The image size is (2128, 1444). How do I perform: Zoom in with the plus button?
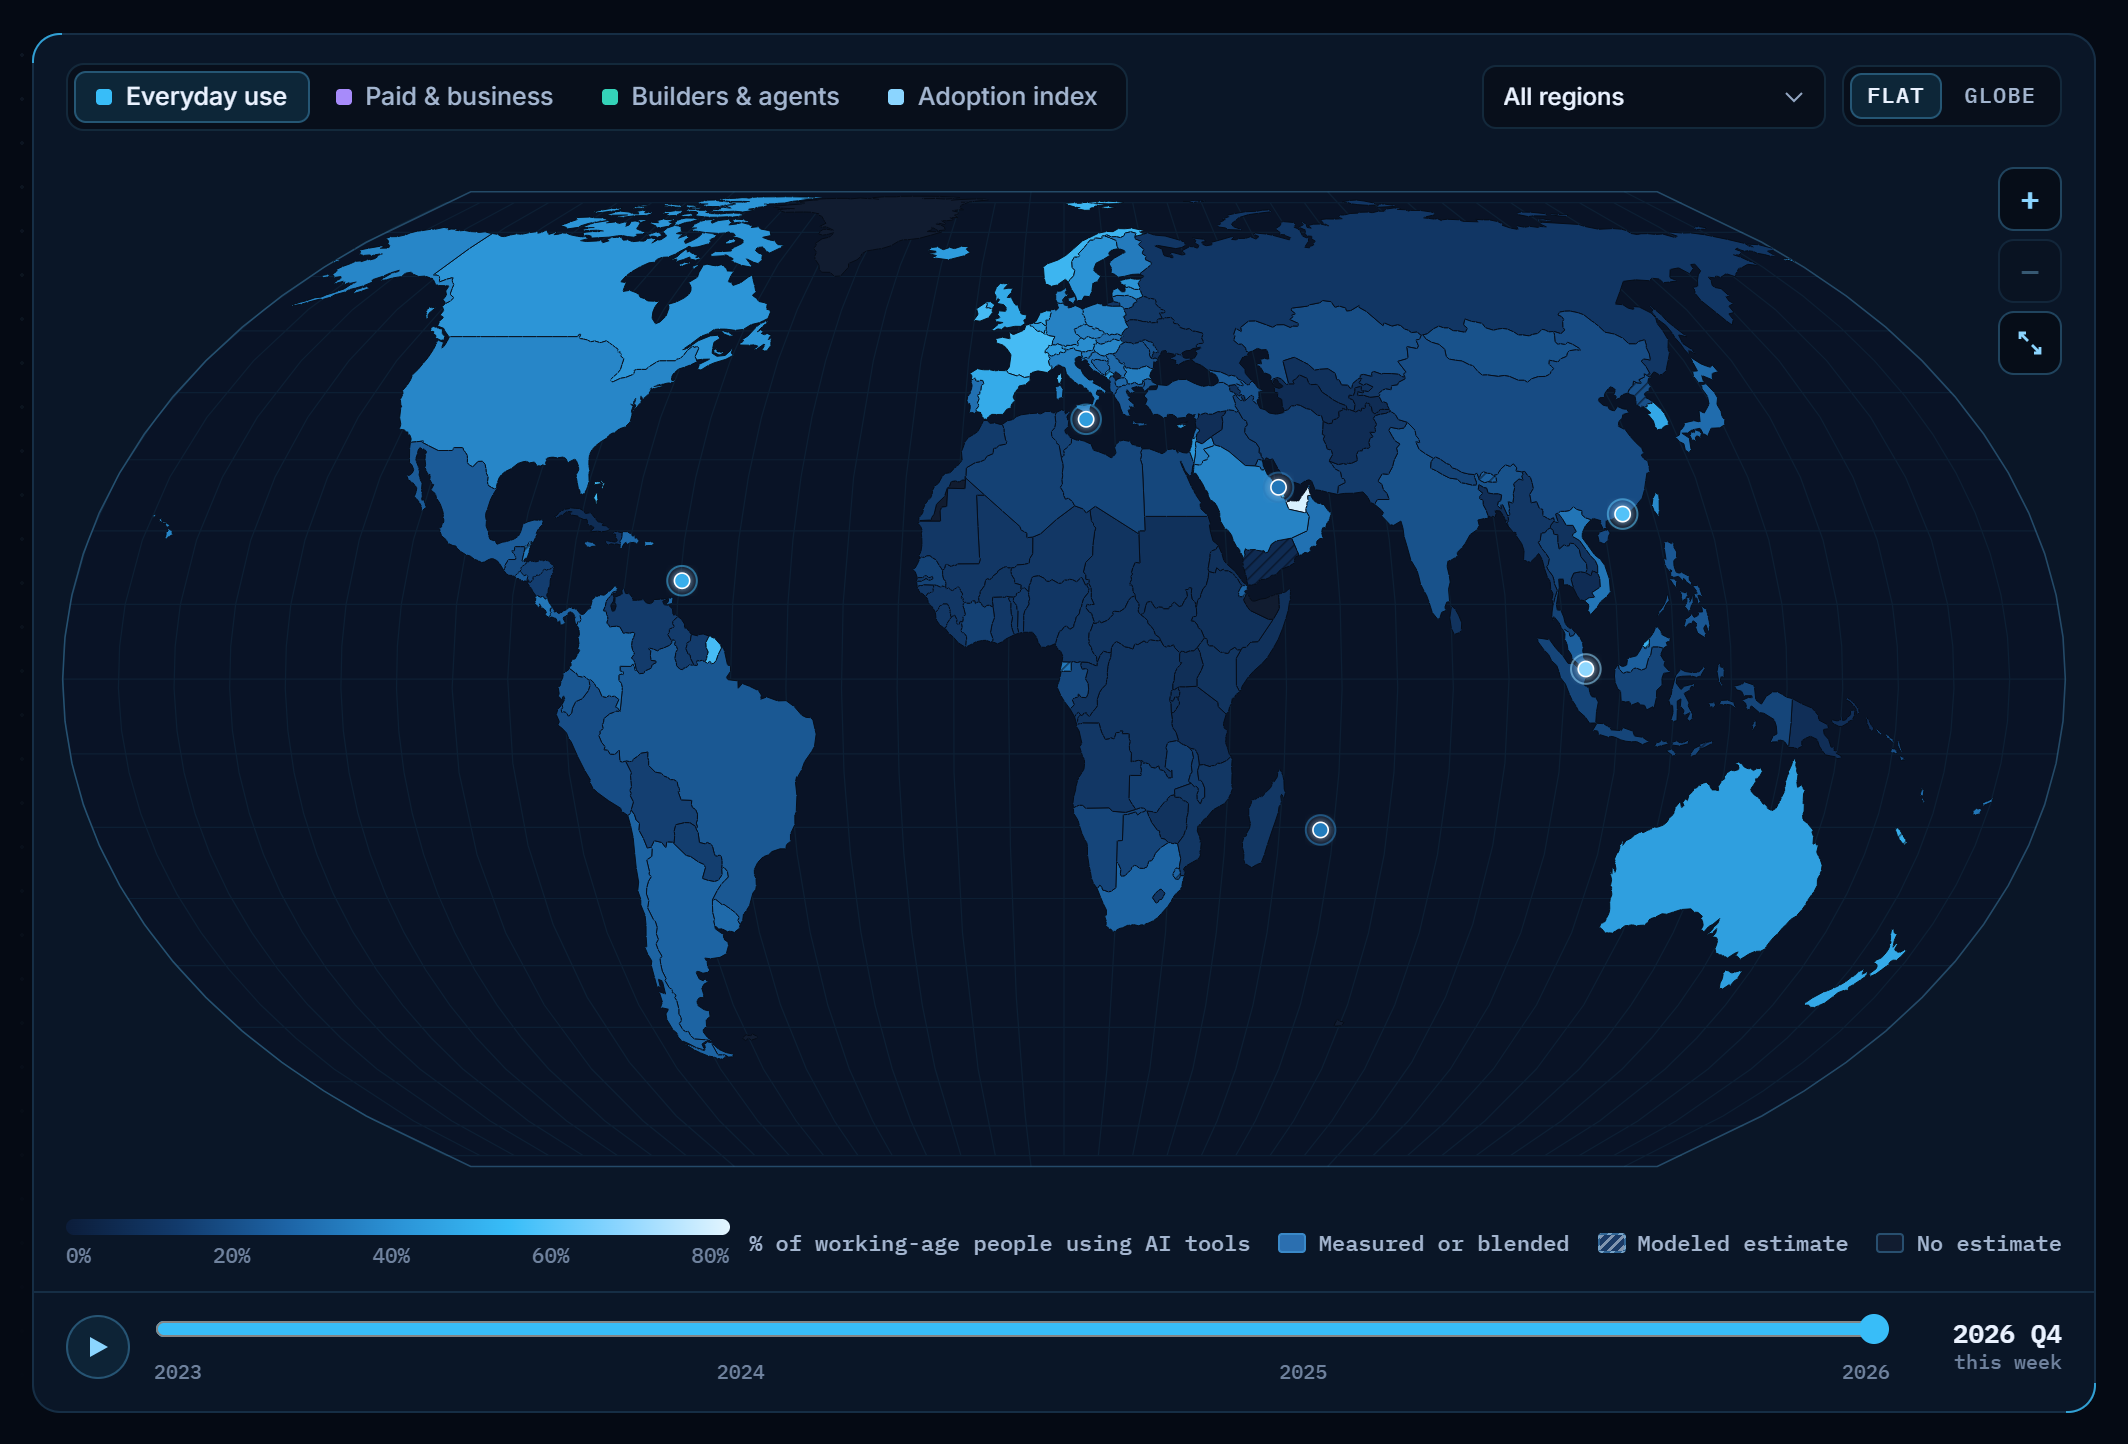coord(2029,200)
